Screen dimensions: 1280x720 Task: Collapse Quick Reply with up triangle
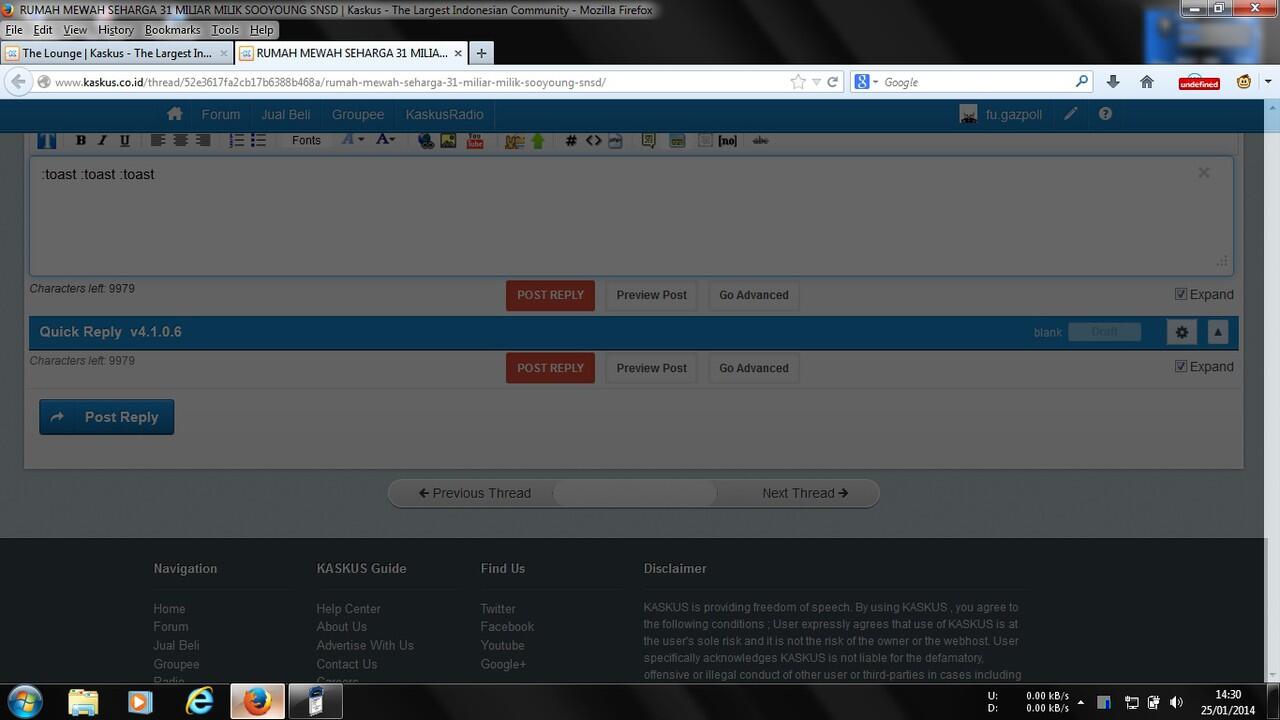(x=1217, y=332)
